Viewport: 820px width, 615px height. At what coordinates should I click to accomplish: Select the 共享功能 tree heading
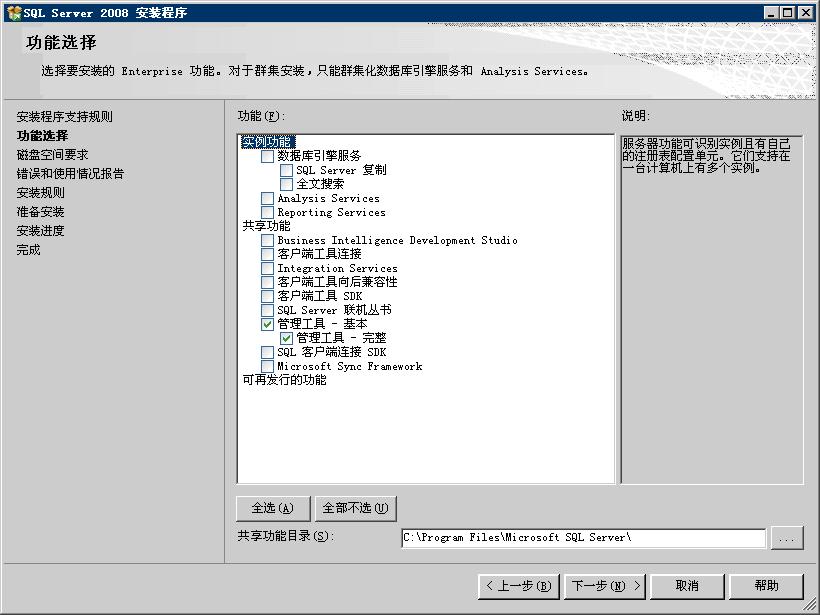click(x=266, y=226)
